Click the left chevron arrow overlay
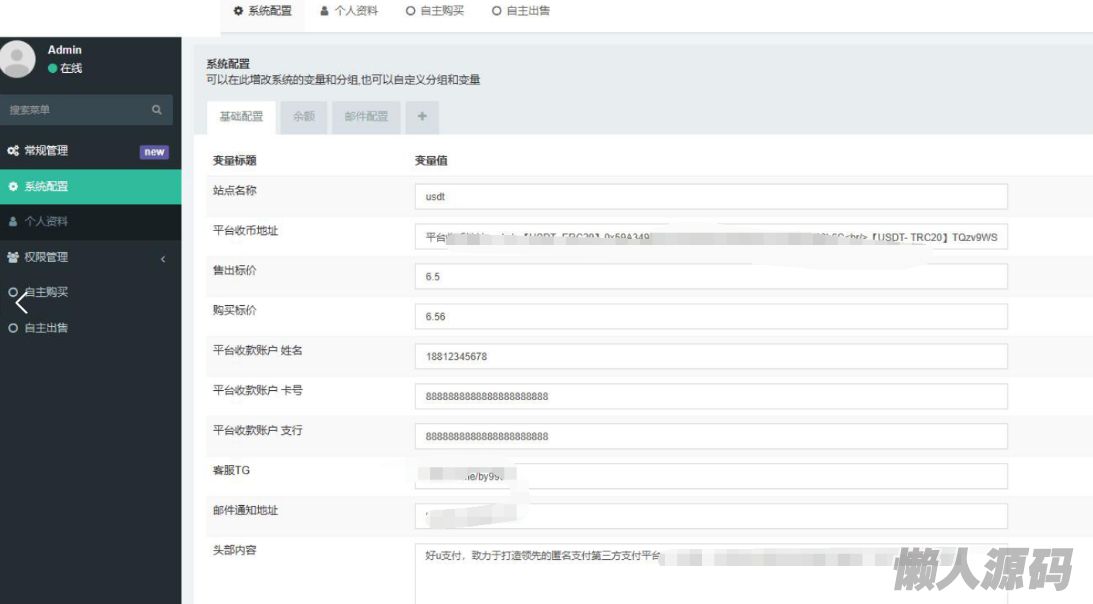 21,301
